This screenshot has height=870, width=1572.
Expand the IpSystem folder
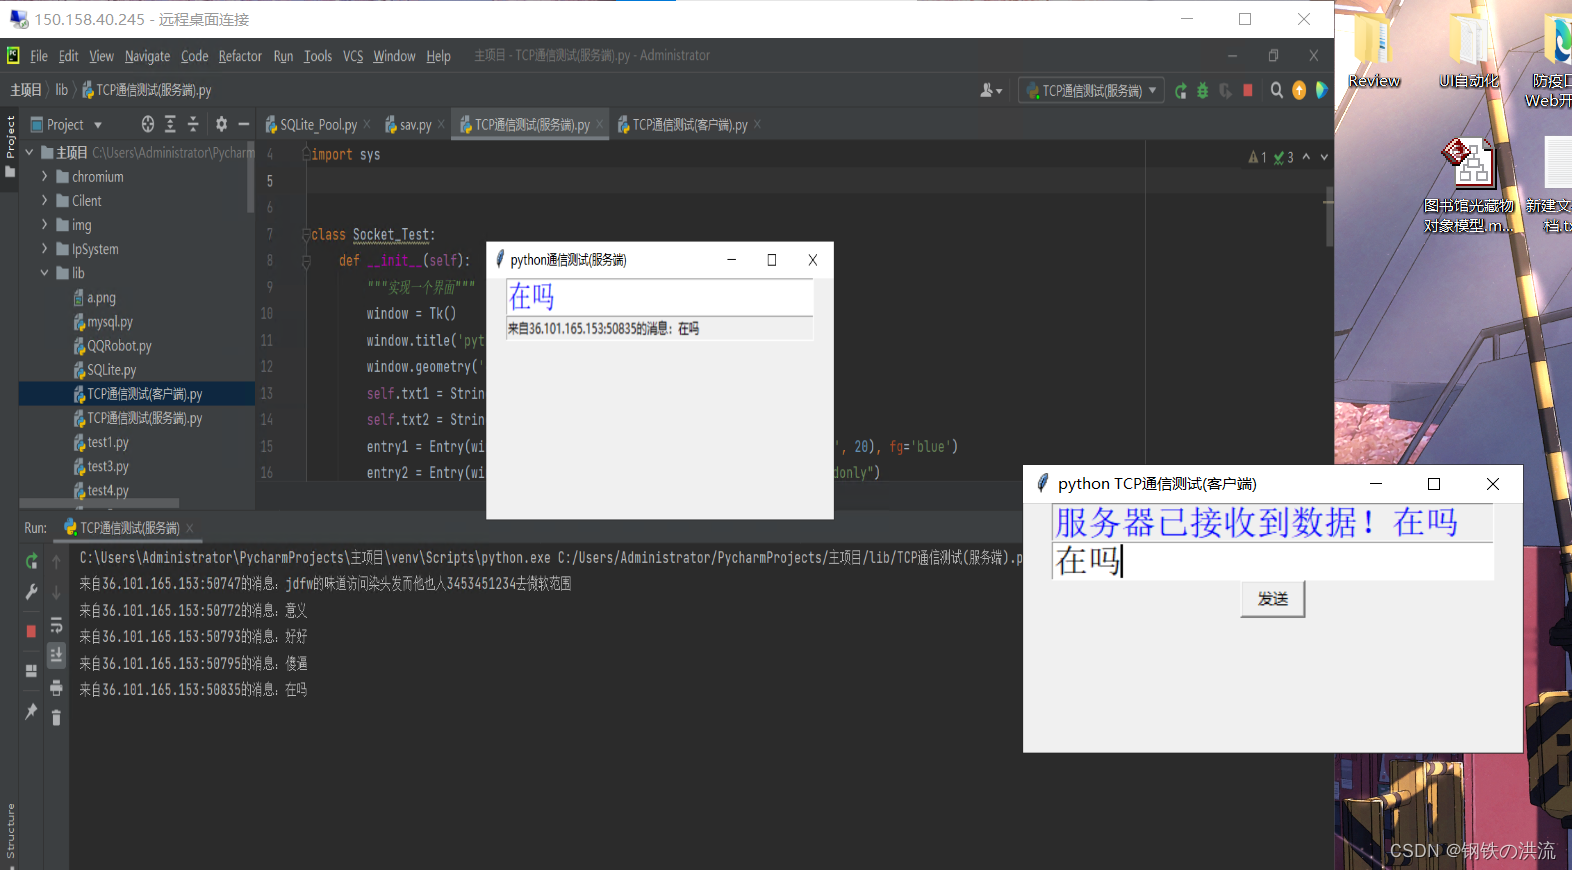coord(44,249)
